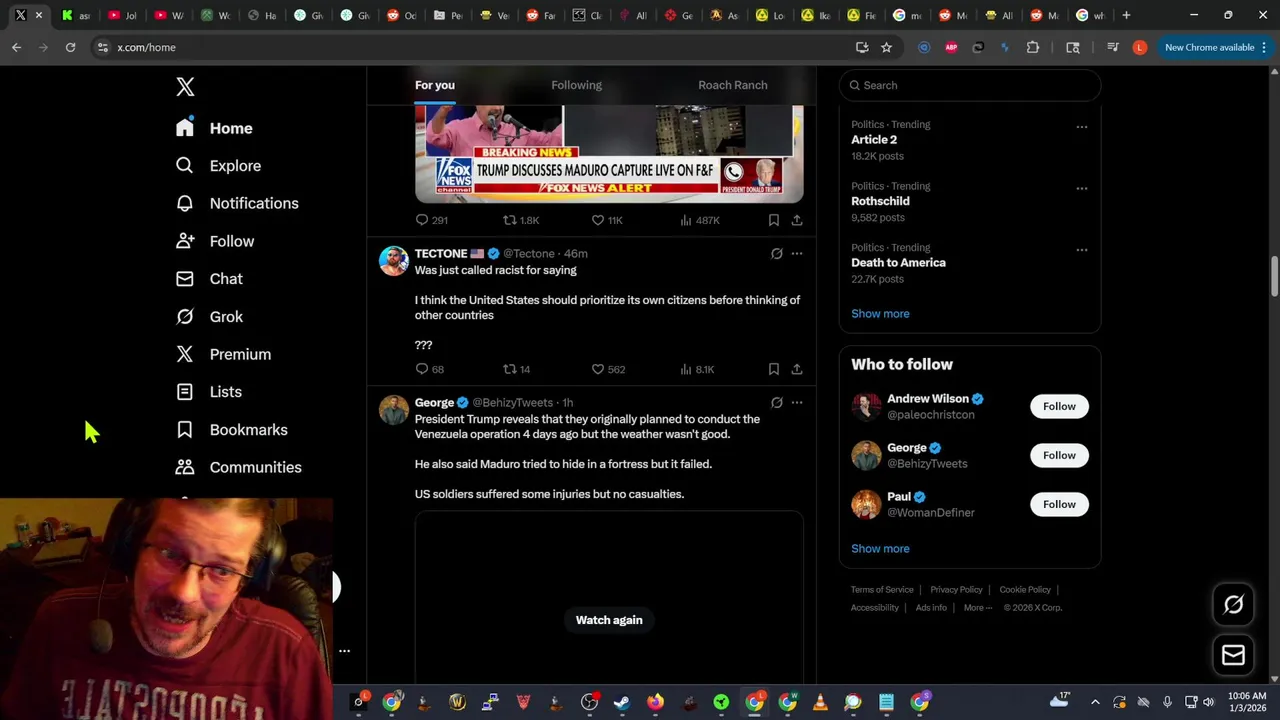1280x720 pixels.
Task: Open more options for Article 2 trend
Action: [x=1081, y=127]
